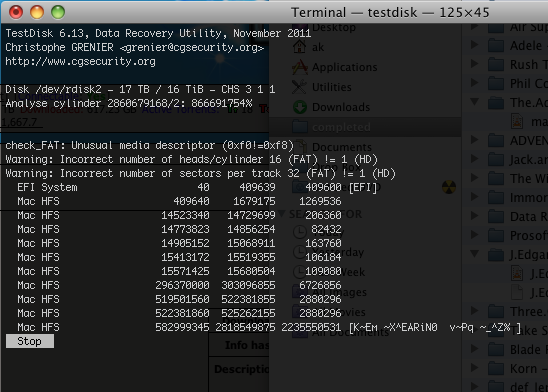Expand the ADVEN folder triangle

(474, 140)
